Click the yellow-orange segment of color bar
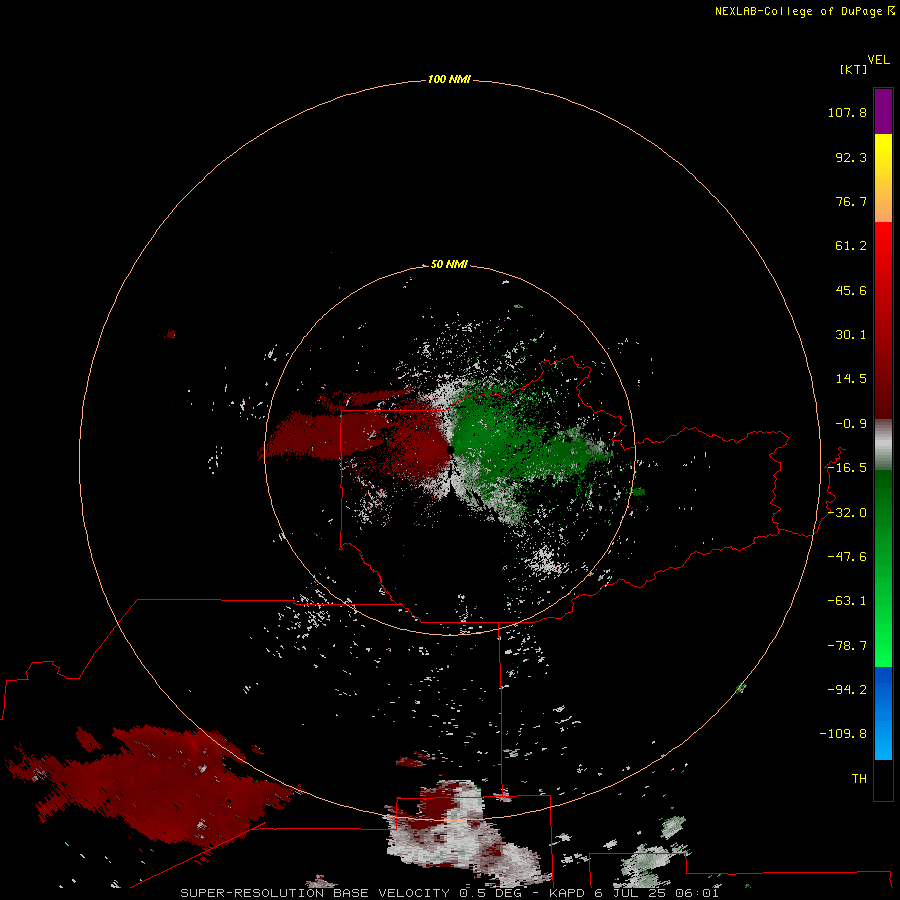 coord(883,178)
